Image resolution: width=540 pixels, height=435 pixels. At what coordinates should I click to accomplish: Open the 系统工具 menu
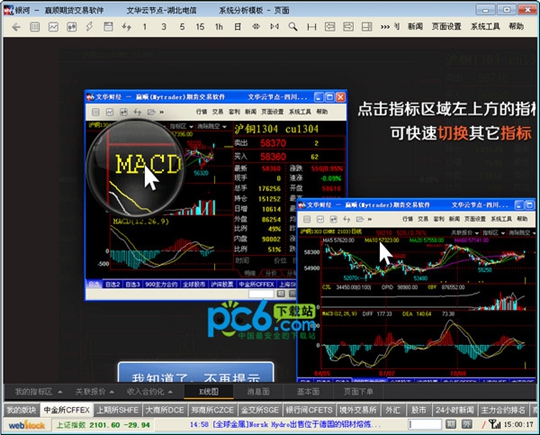pyautogui.click(x=485, y=27)
